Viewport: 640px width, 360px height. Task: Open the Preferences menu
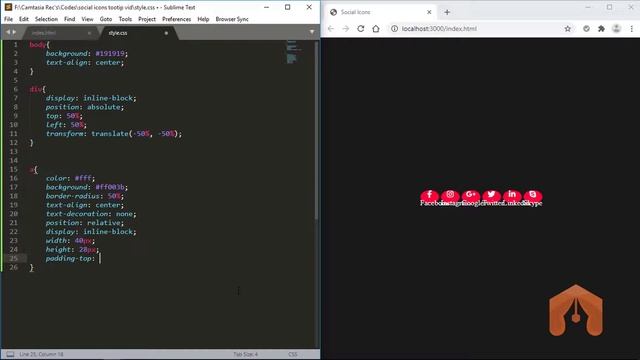pyautogui.click(x=176, y=19)
